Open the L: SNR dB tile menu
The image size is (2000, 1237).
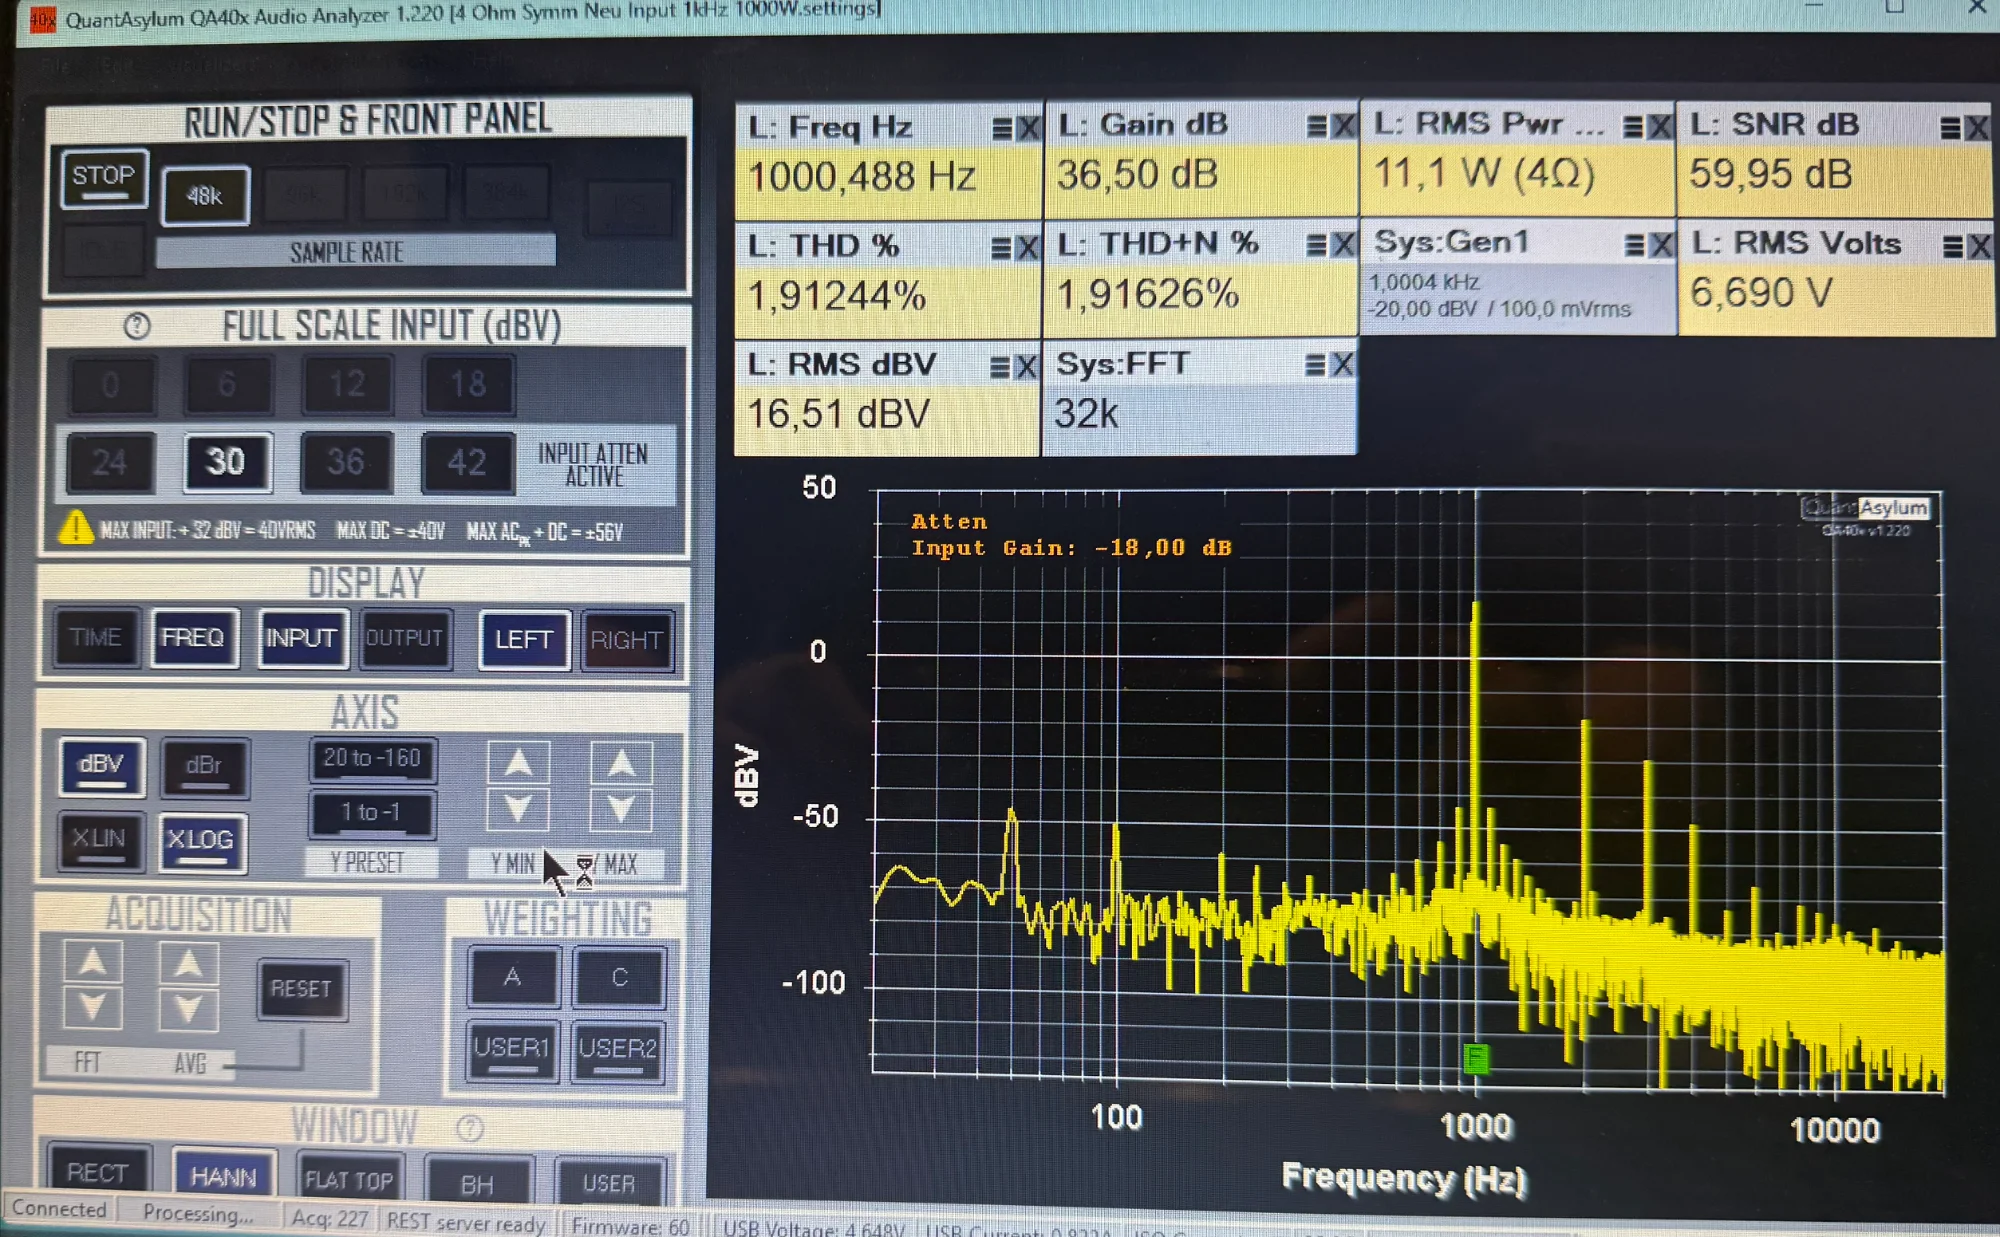click(1950, 128)
